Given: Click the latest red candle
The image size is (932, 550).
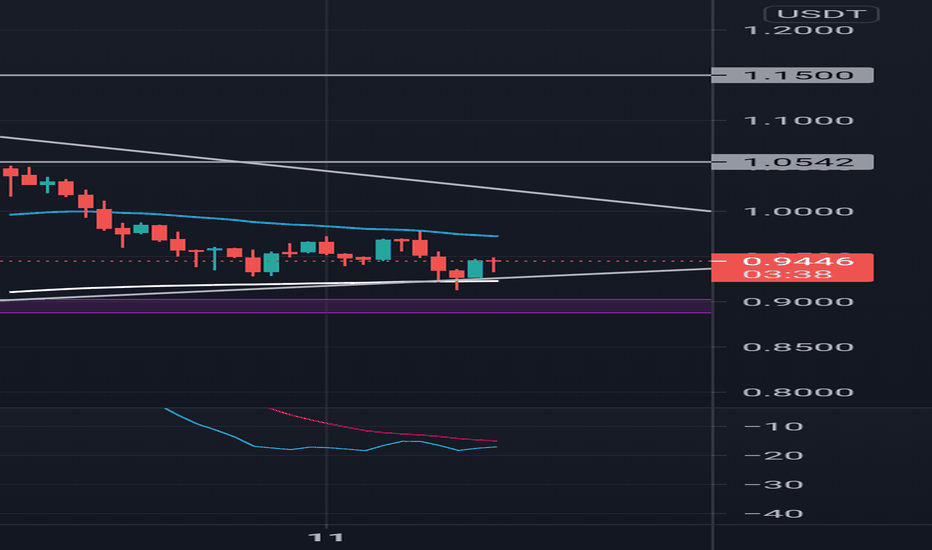Looking at the screenshot, I should (x=493, y=262).
